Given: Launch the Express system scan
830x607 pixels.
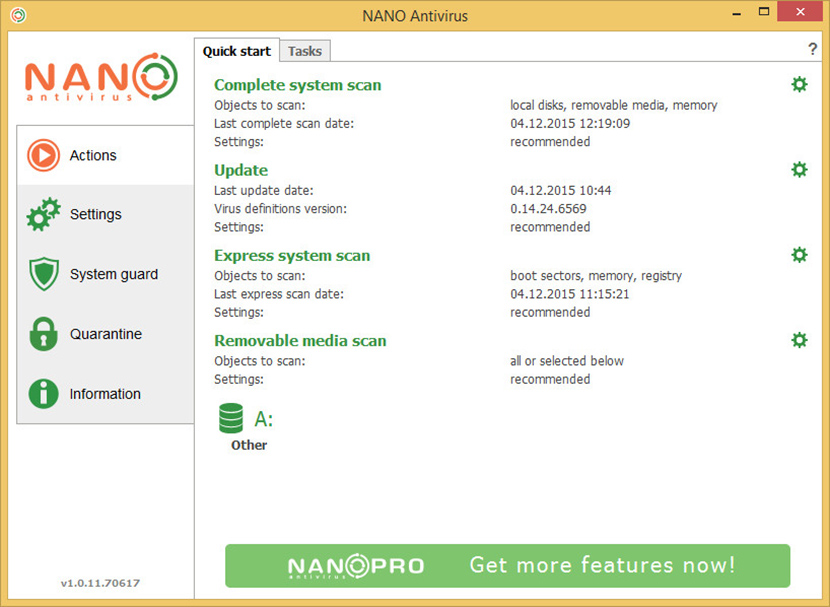Looking at the screenshot, I should [x=292, y=255].
